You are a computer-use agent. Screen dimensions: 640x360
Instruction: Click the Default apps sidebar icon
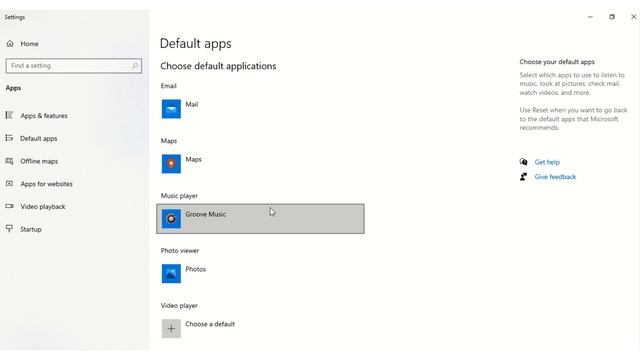point(9,138)
